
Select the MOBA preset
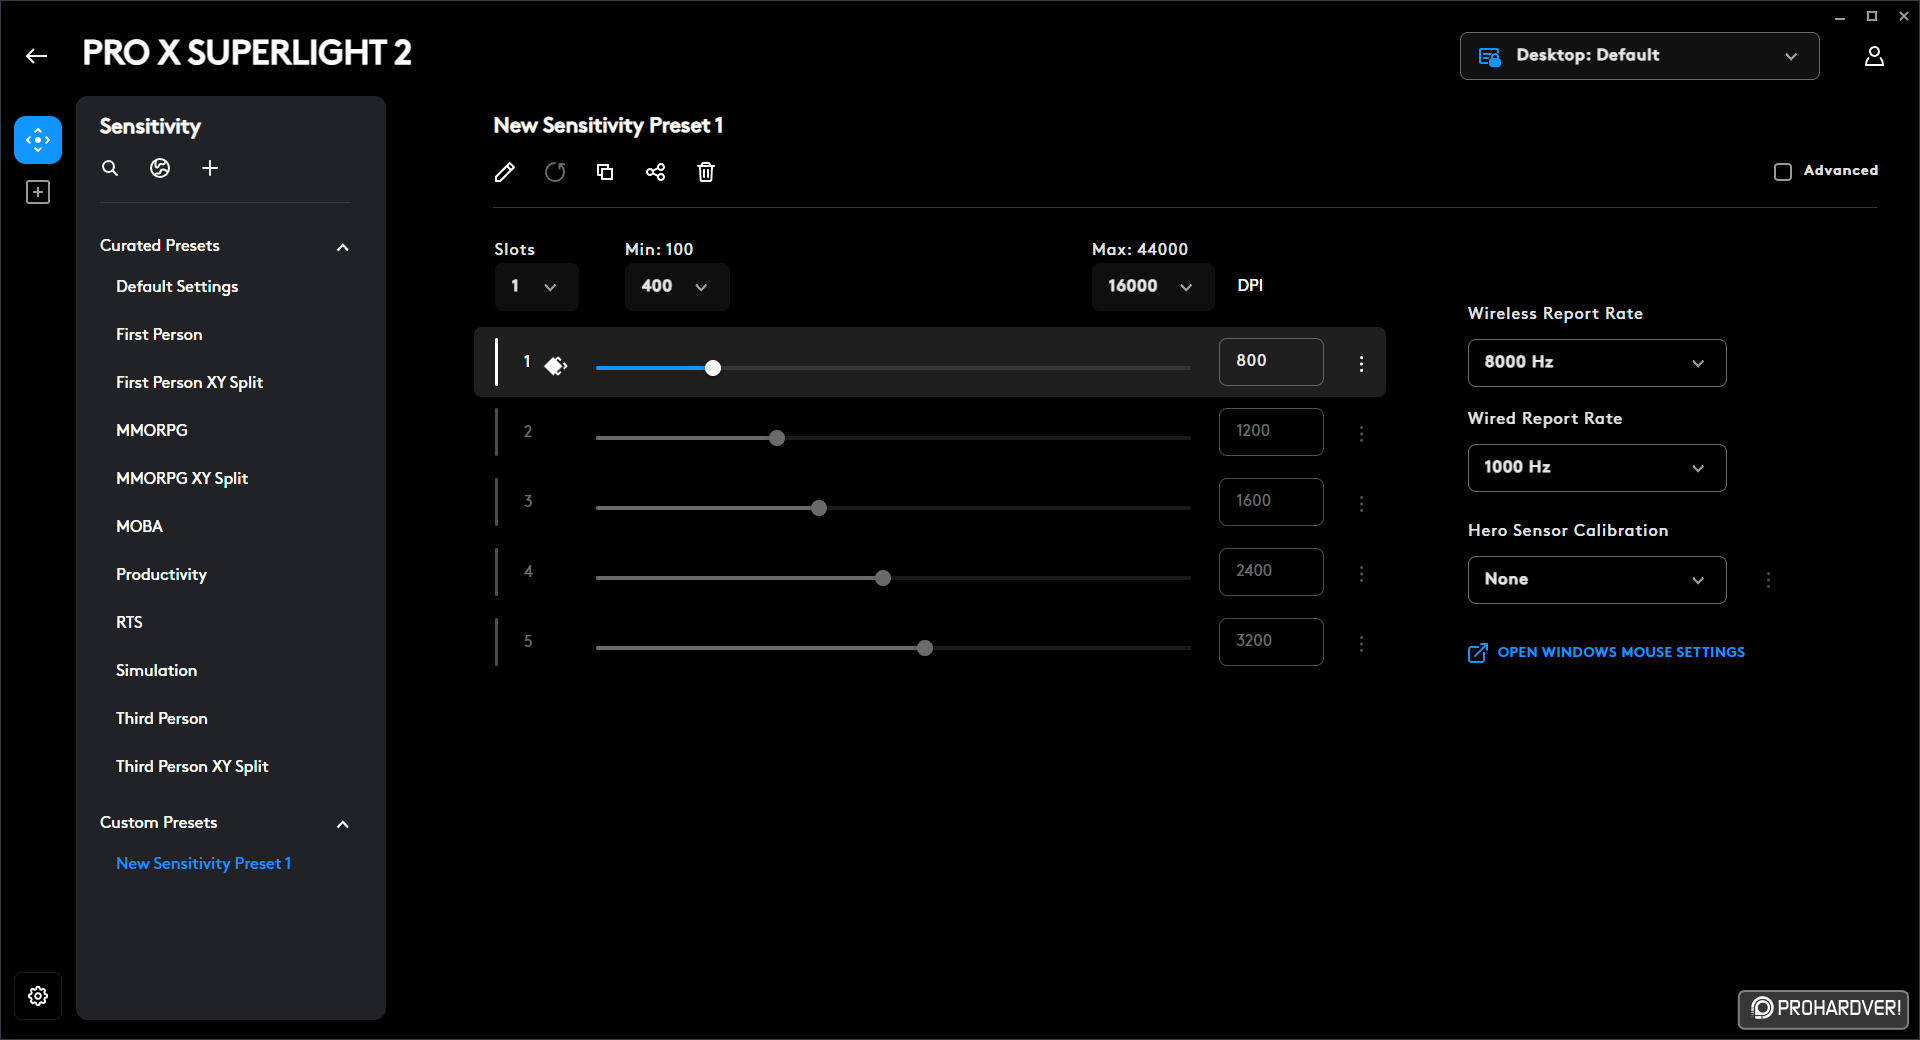139,527
